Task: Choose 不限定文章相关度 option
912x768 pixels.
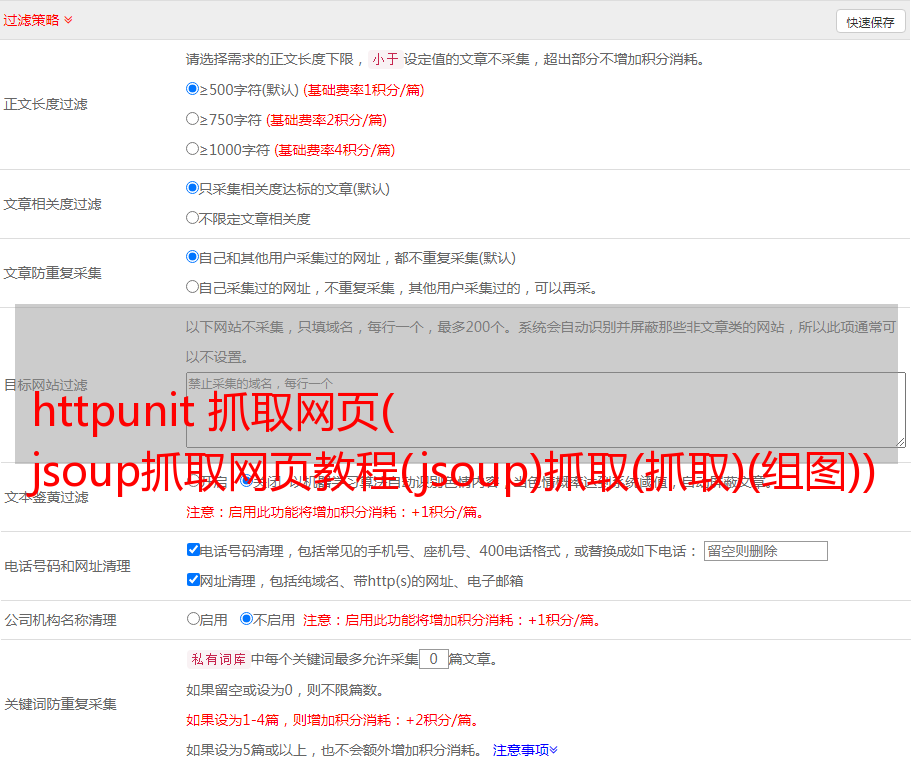Action: tap(192, 218)
